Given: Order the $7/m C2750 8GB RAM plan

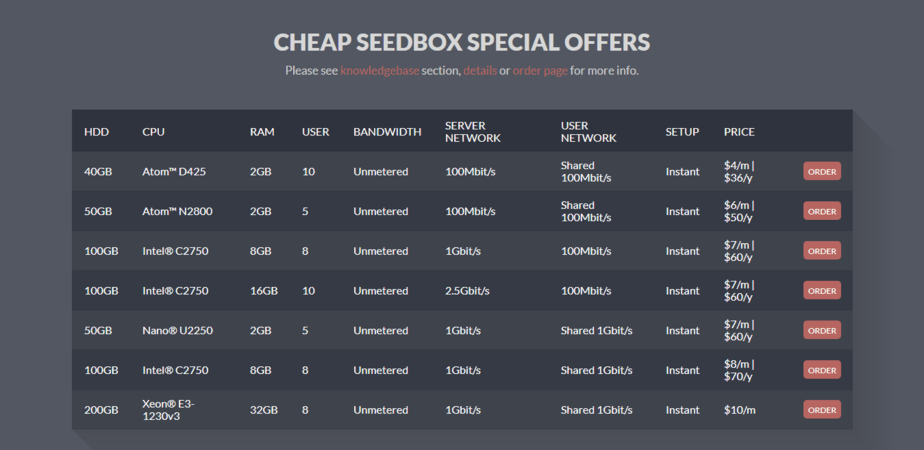Looking at the screenshot, I should (x=821, y=250).
